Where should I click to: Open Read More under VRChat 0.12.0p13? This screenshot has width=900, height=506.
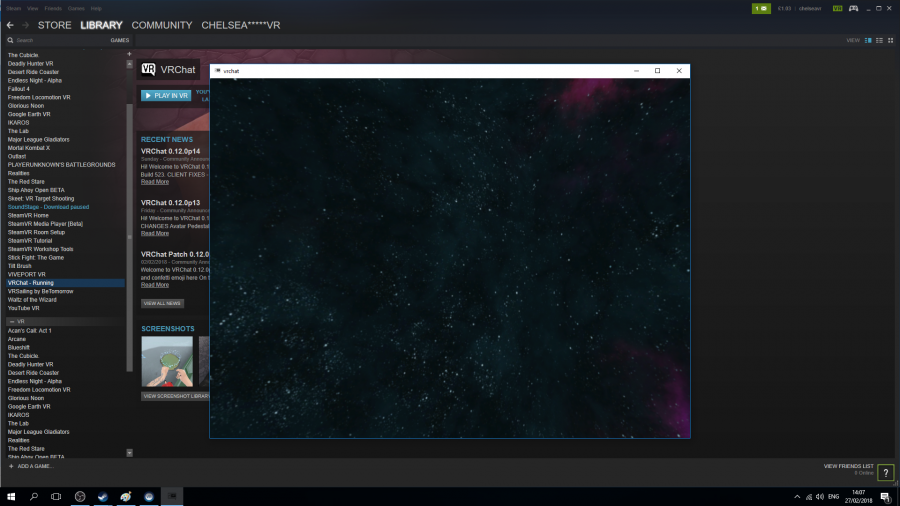[155, 233]
